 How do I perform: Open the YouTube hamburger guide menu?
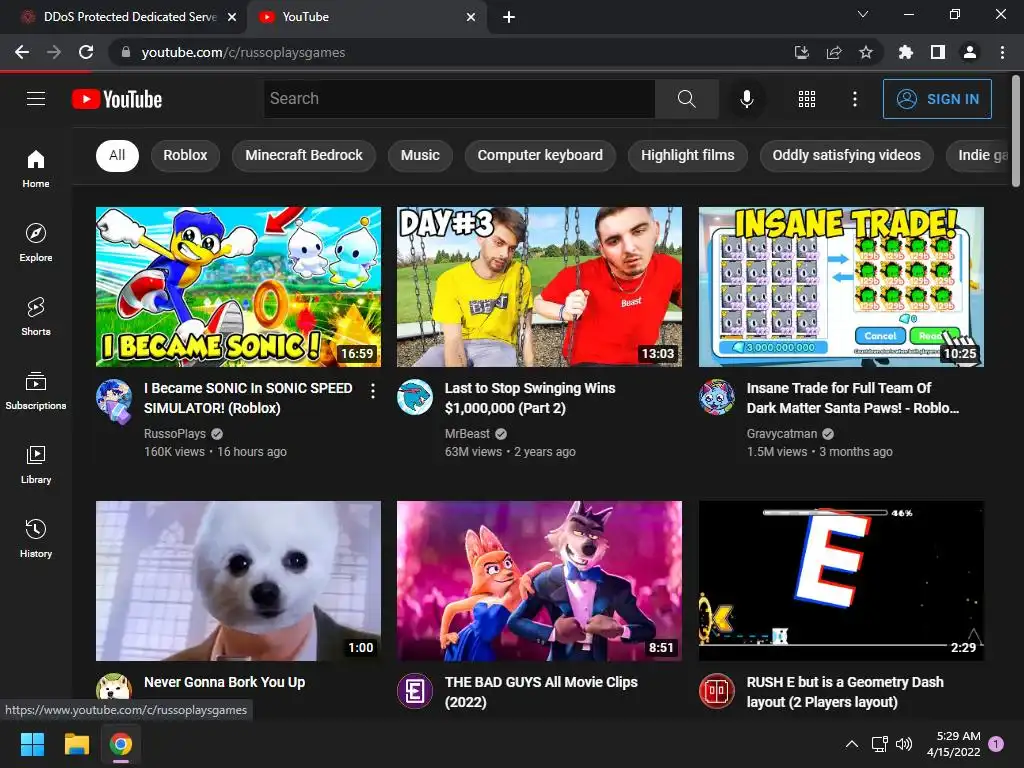[36, 99]
